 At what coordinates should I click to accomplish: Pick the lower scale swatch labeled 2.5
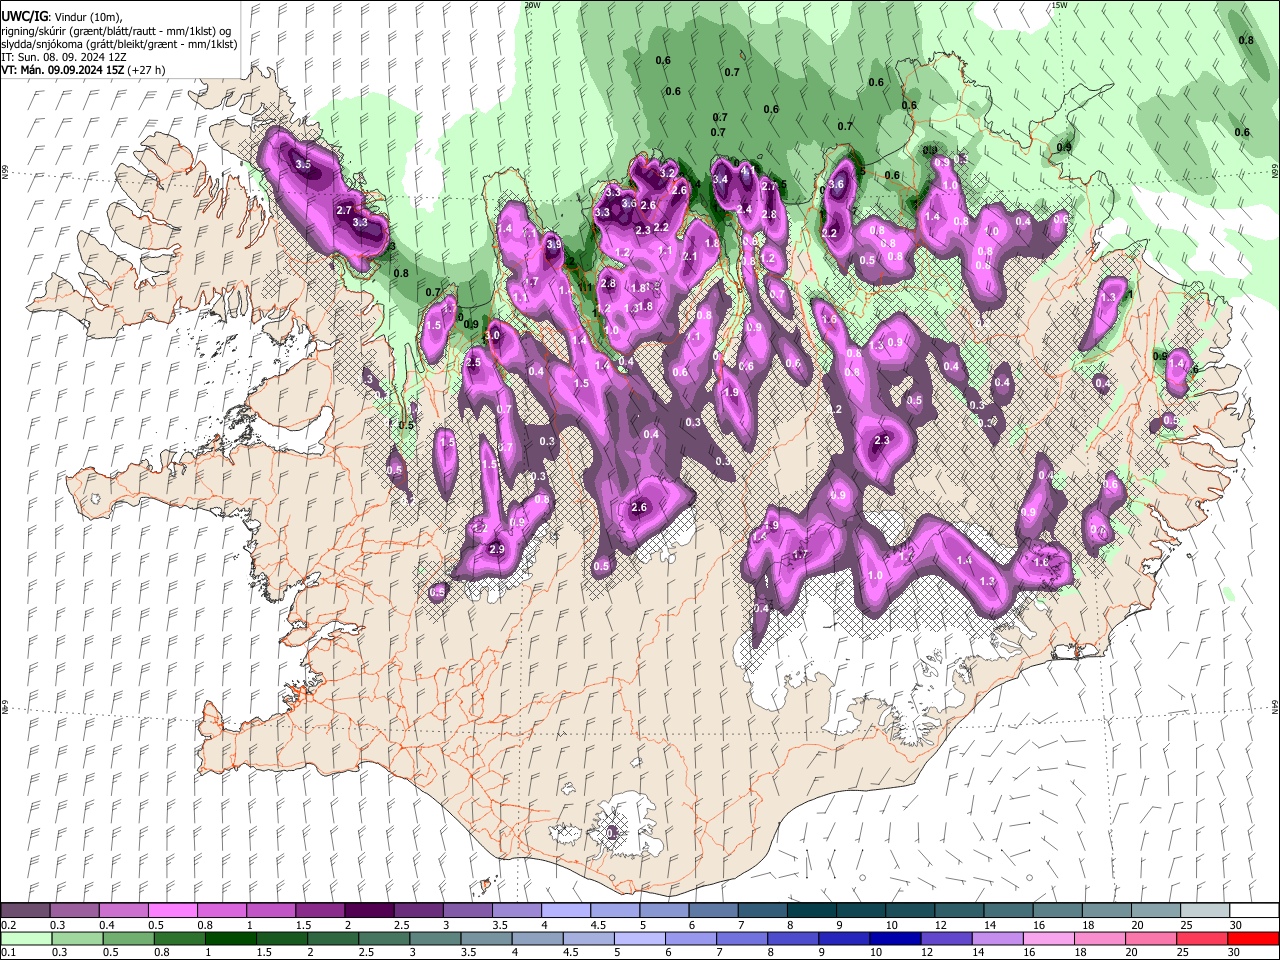pos(385,938)
